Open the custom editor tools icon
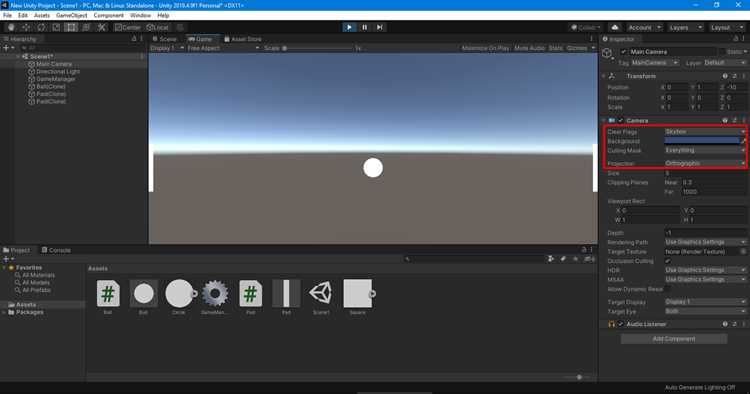750x394 pixels. click(102, 27)
